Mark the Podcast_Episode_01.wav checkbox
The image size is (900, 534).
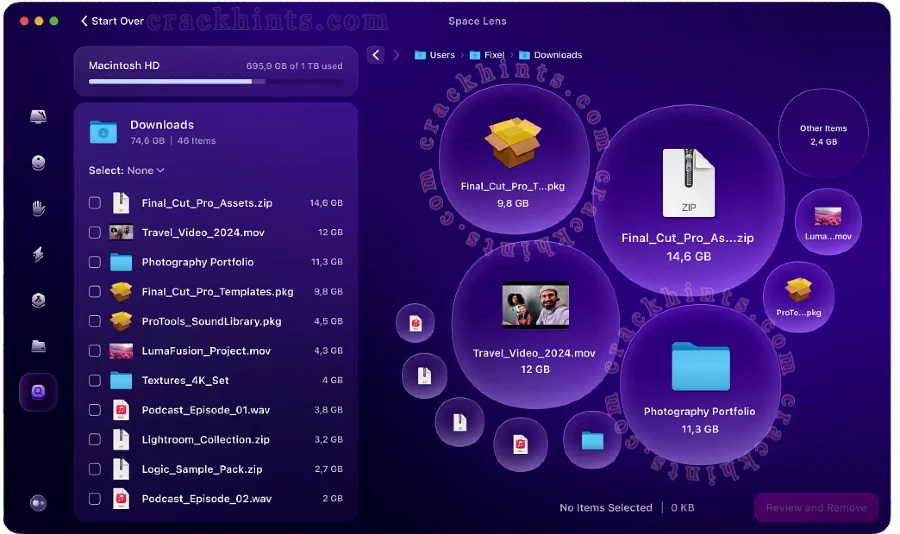point(95,410)
